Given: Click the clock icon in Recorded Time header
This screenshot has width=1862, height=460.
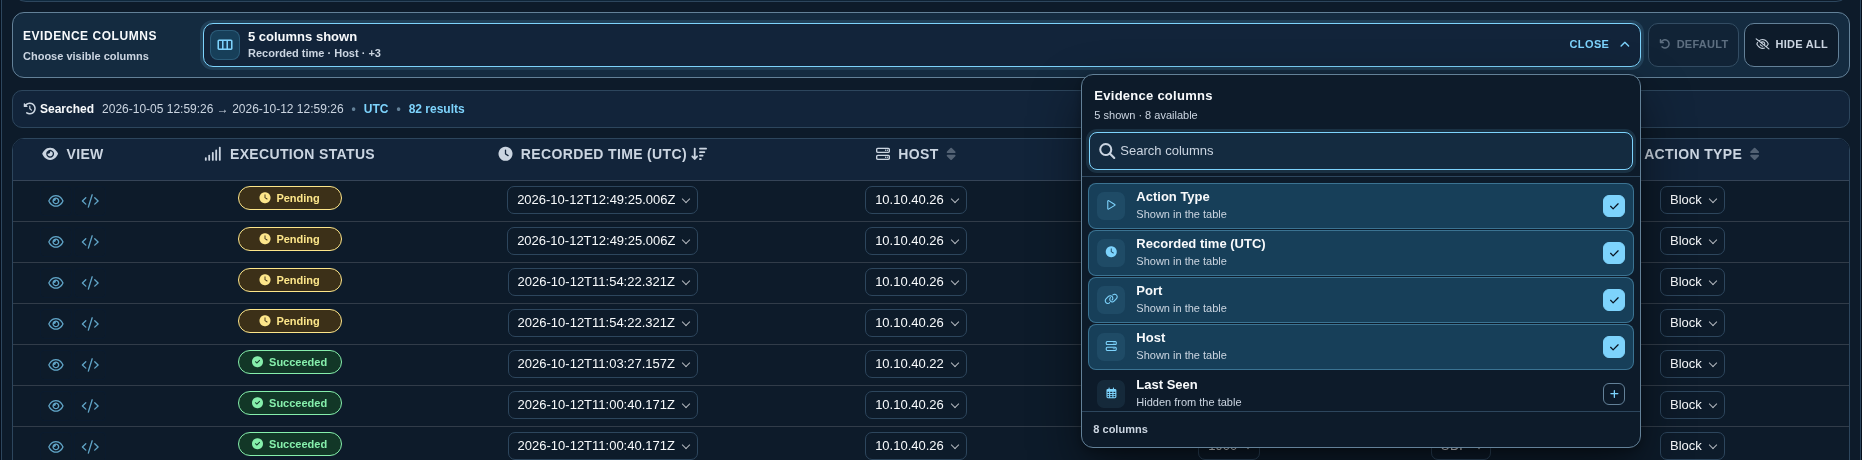Looking at the screenshot, I should point(505,154).
